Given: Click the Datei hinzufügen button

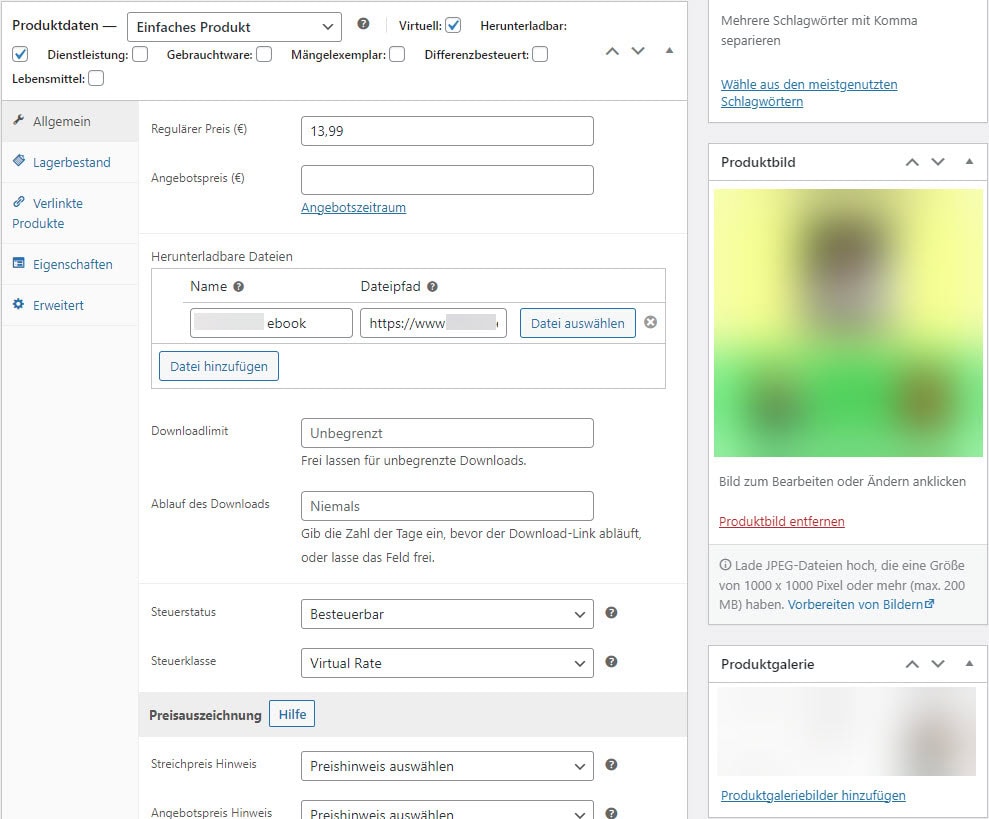Looking at the screenshot, I should tap(219, 366).
